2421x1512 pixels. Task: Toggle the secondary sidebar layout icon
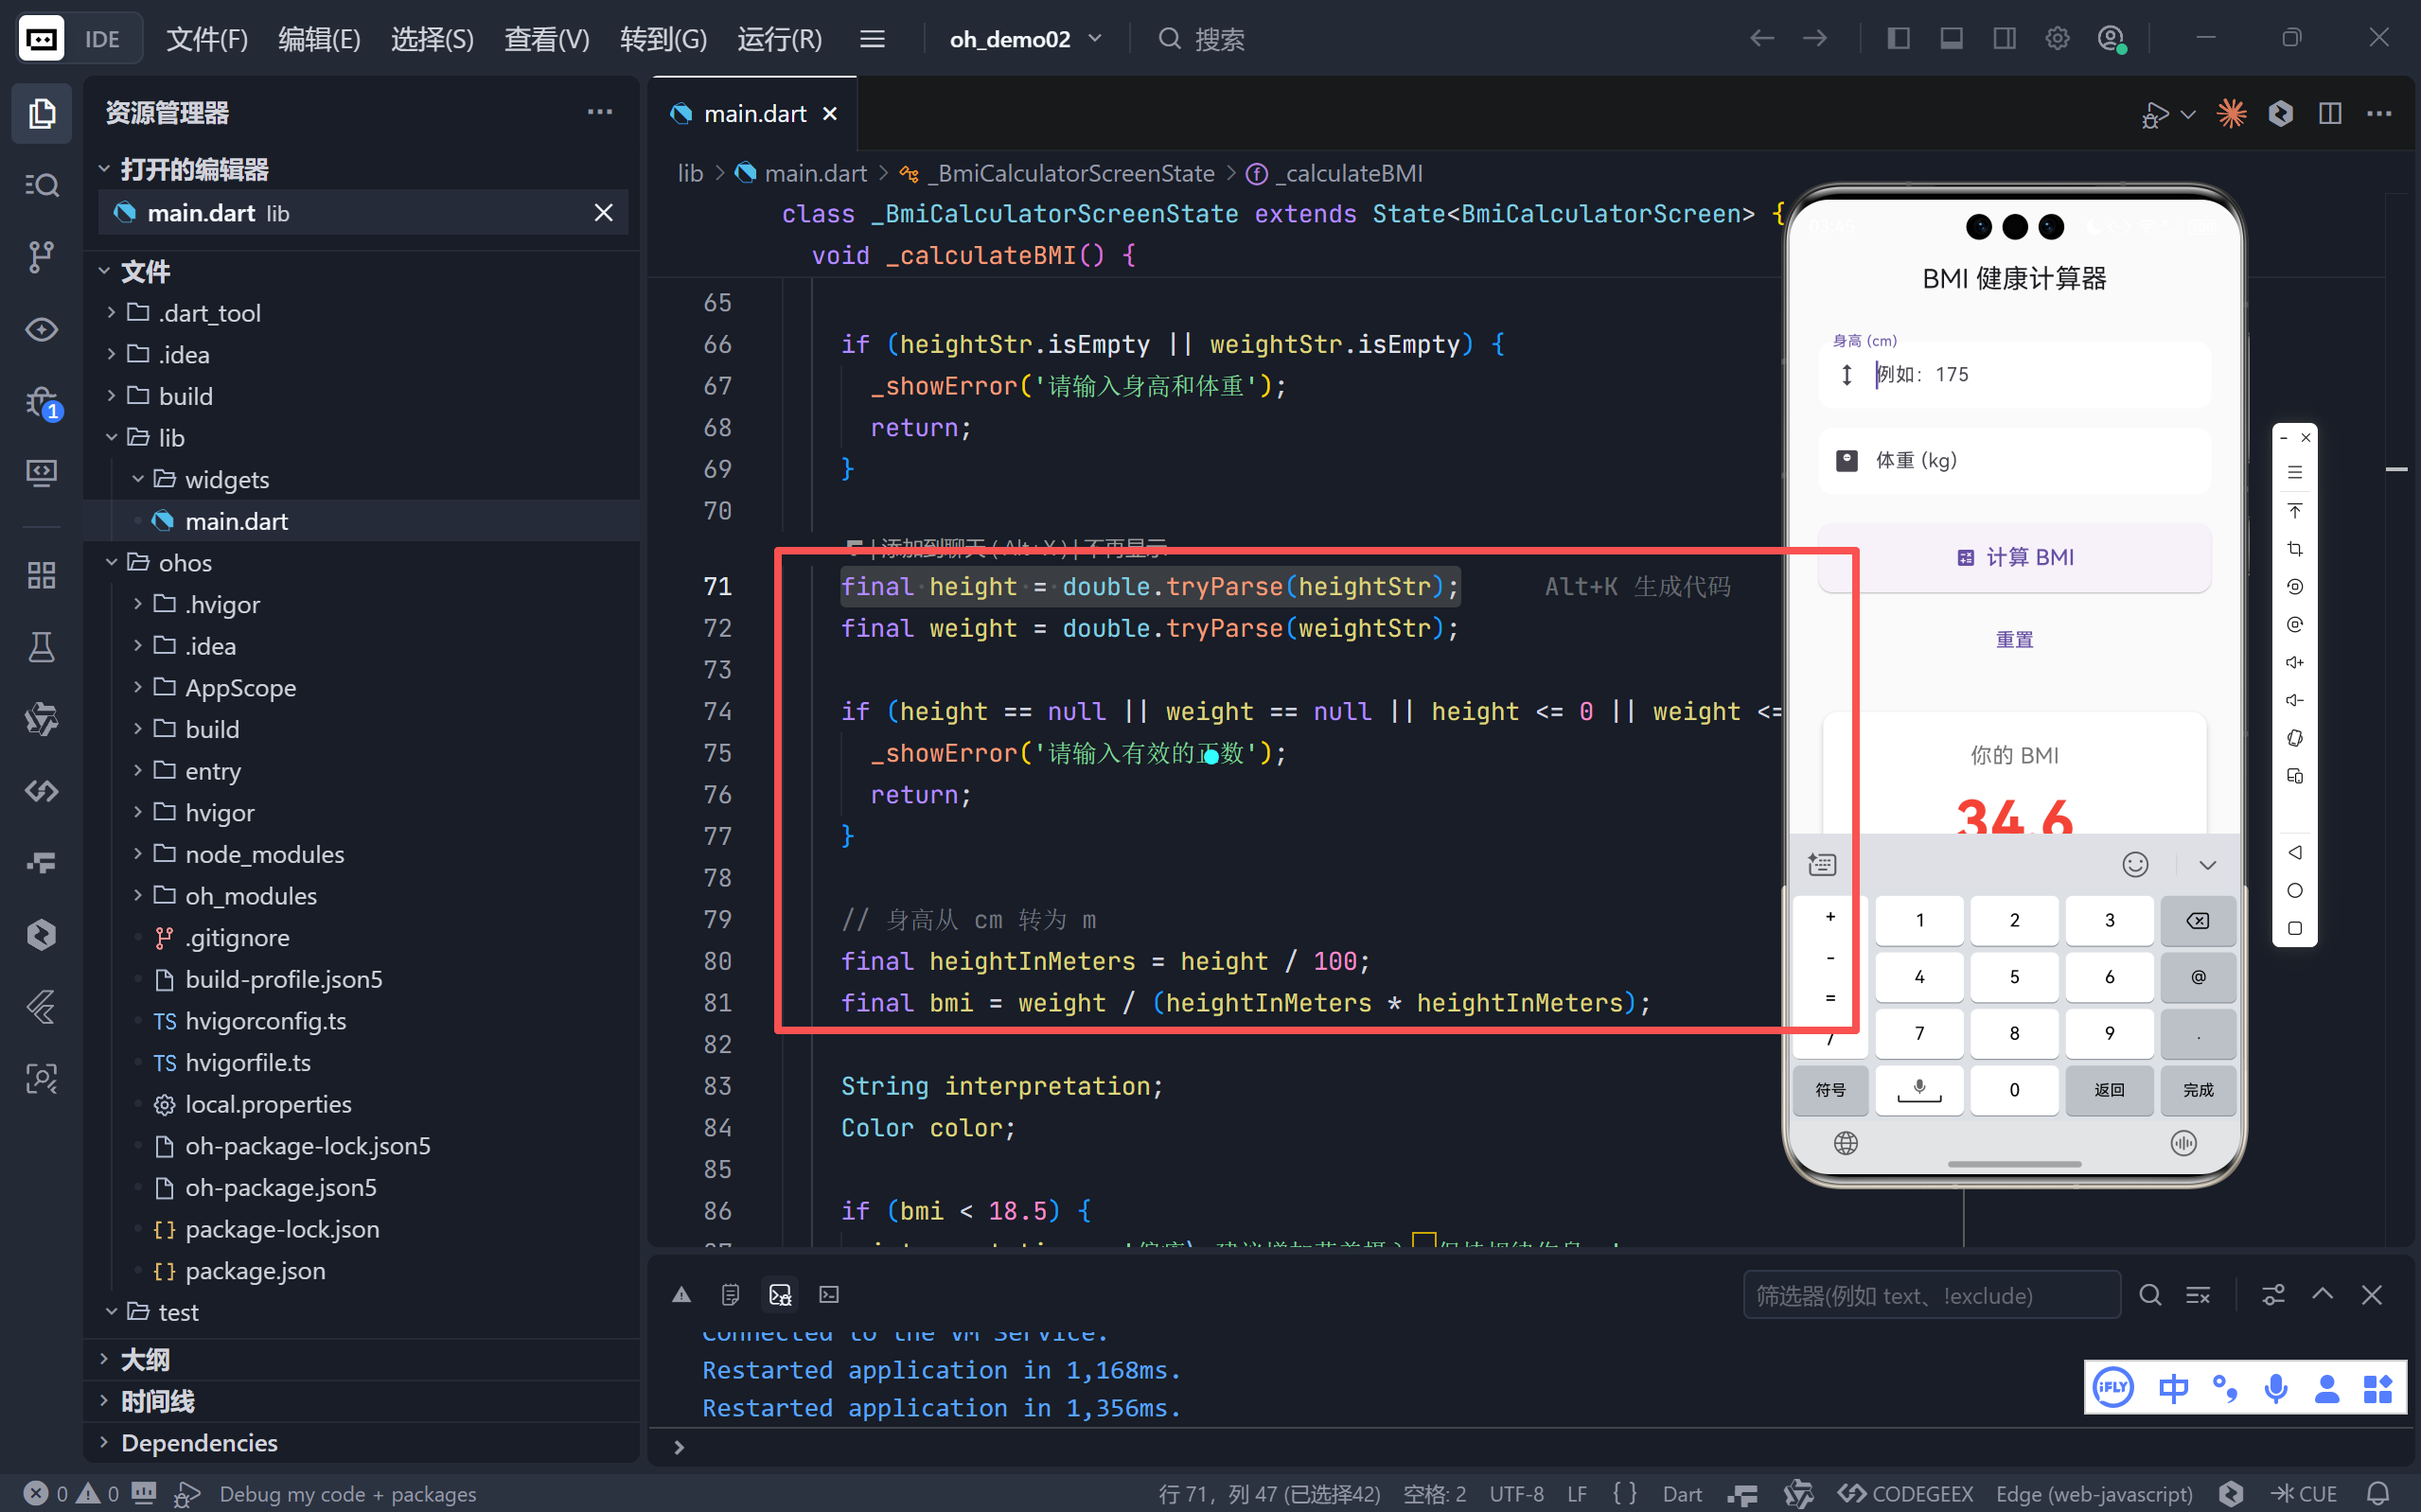pos(2004,39)
